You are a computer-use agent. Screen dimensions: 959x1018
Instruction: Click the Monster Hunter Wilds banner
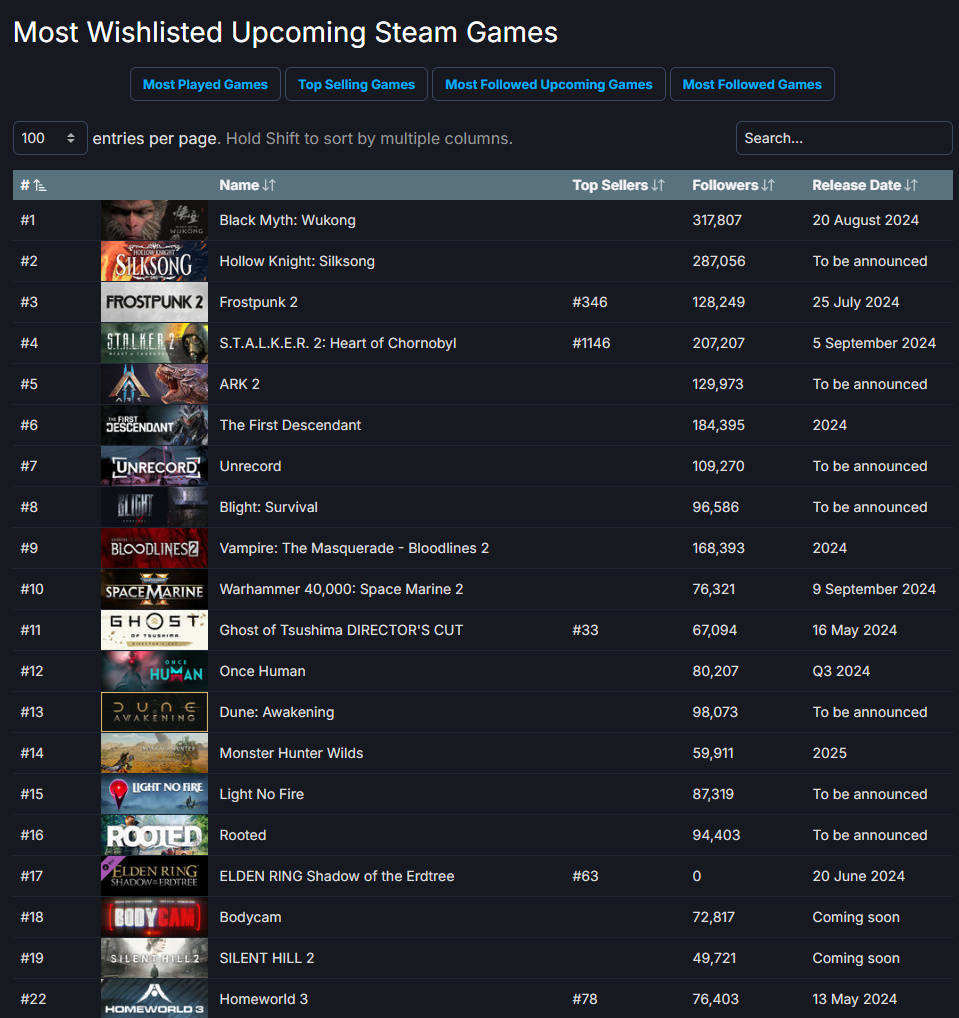tap(155, 752)
